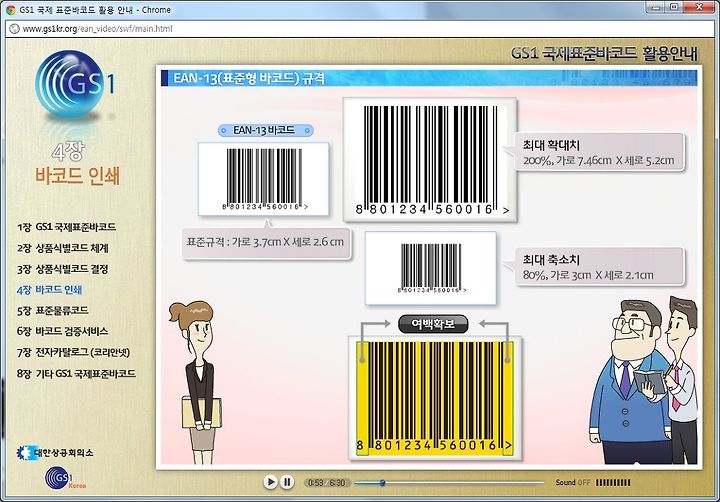Click the EAN-13(표준형 바코드) 규격 heading

(249, 78)
